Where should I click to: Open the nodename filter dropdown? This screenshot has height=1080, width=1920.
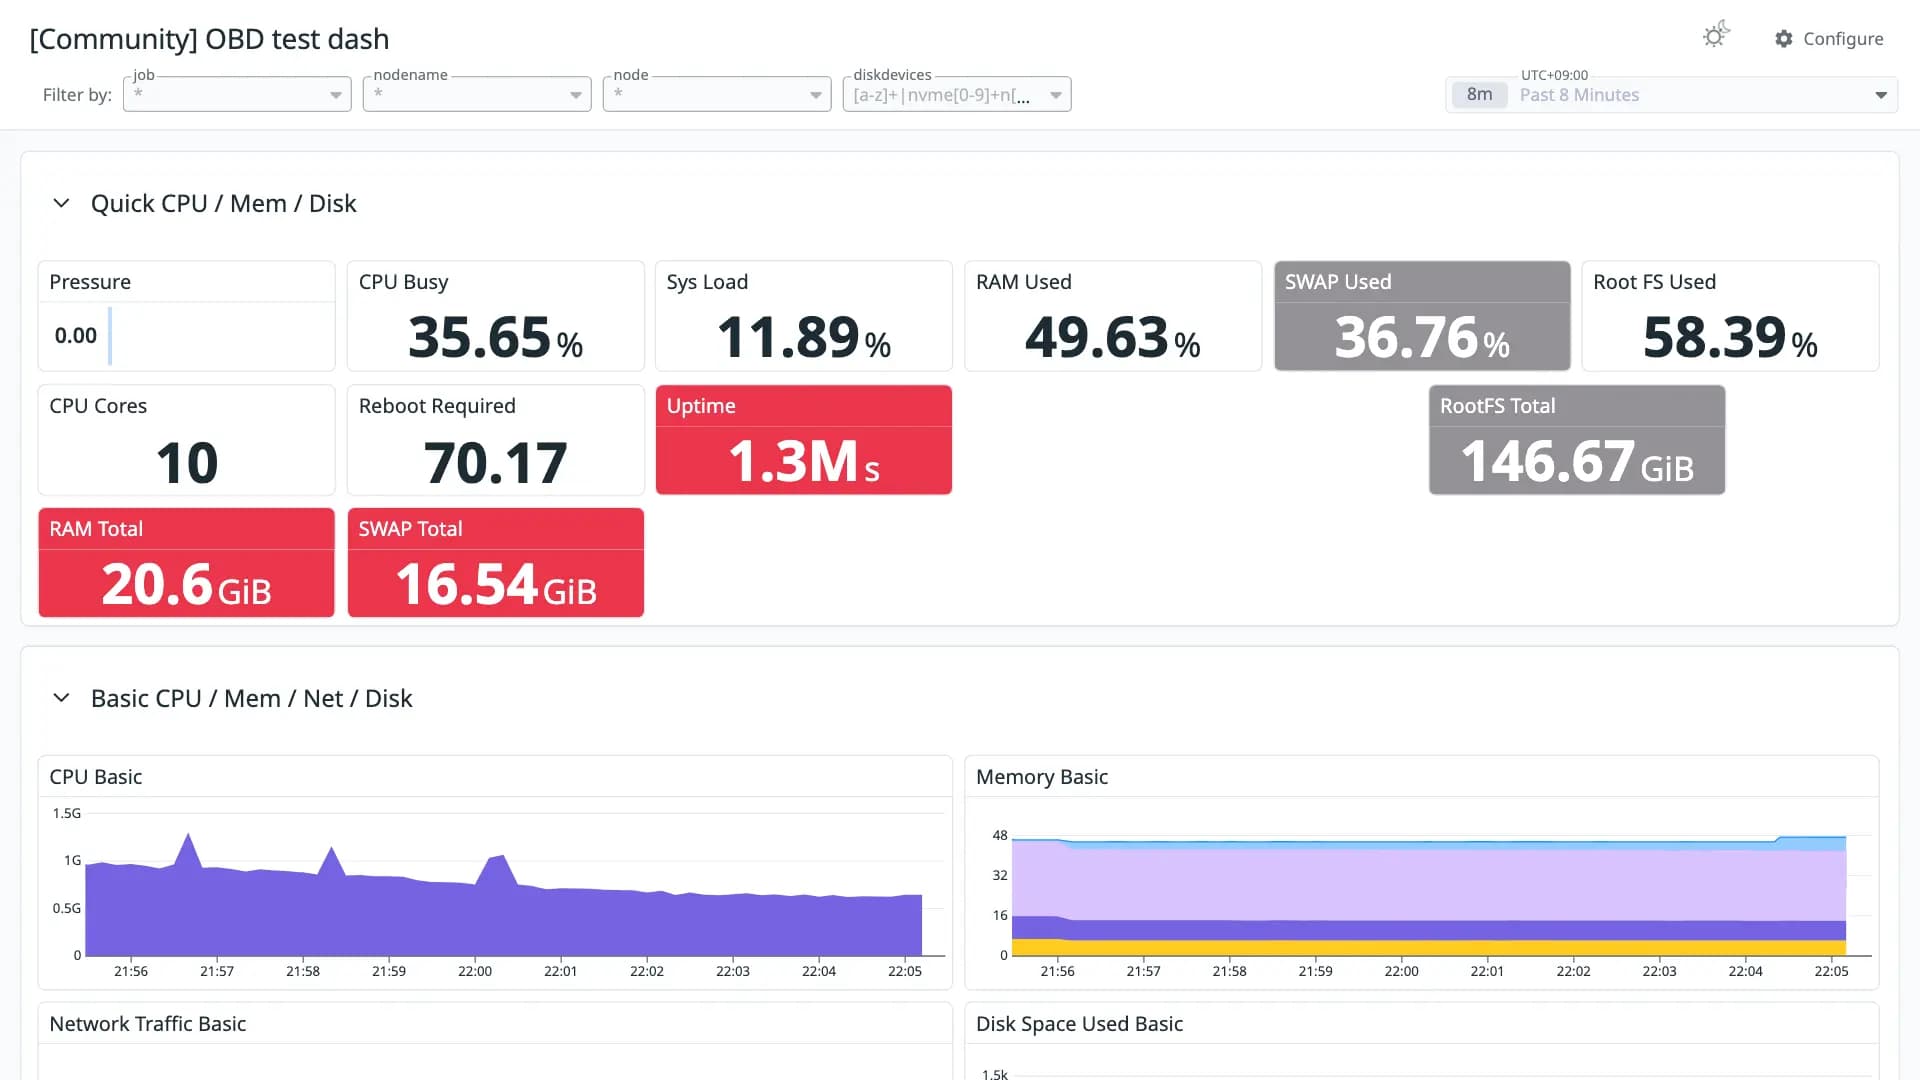pyautogui.click(x=477, y=94)
